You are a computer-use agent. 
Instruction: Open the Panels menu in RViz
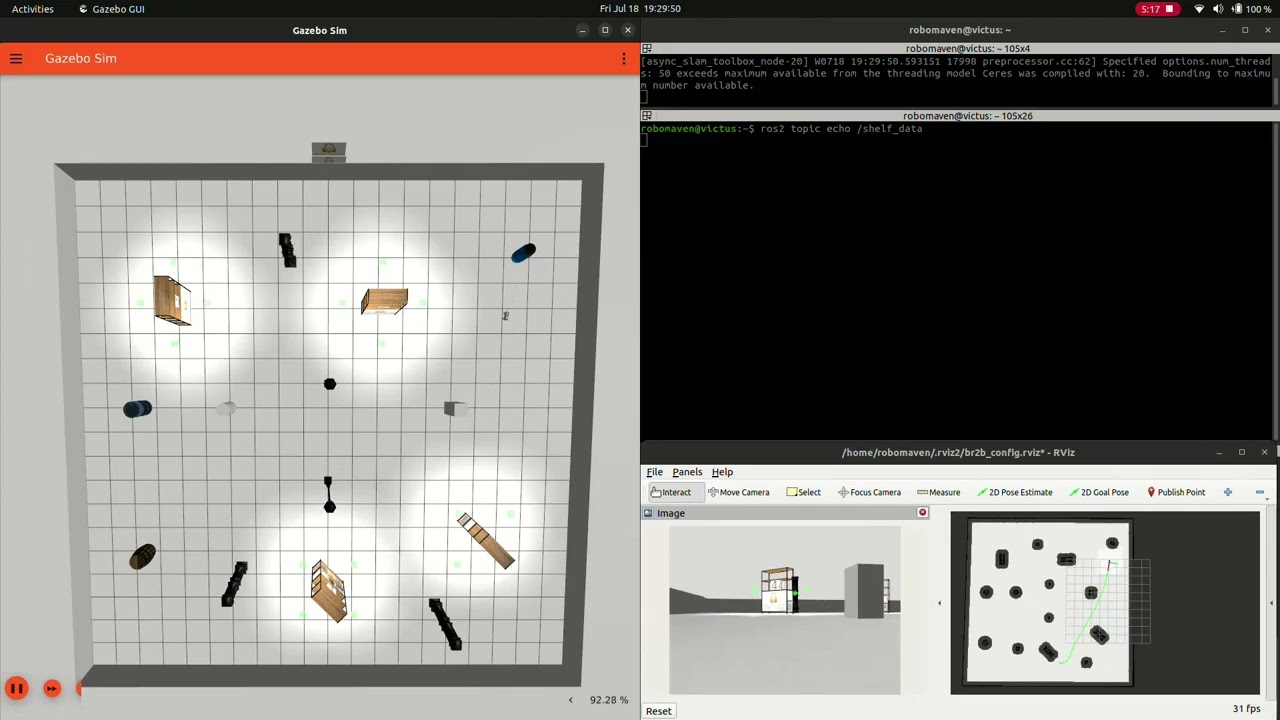[687, 472]
